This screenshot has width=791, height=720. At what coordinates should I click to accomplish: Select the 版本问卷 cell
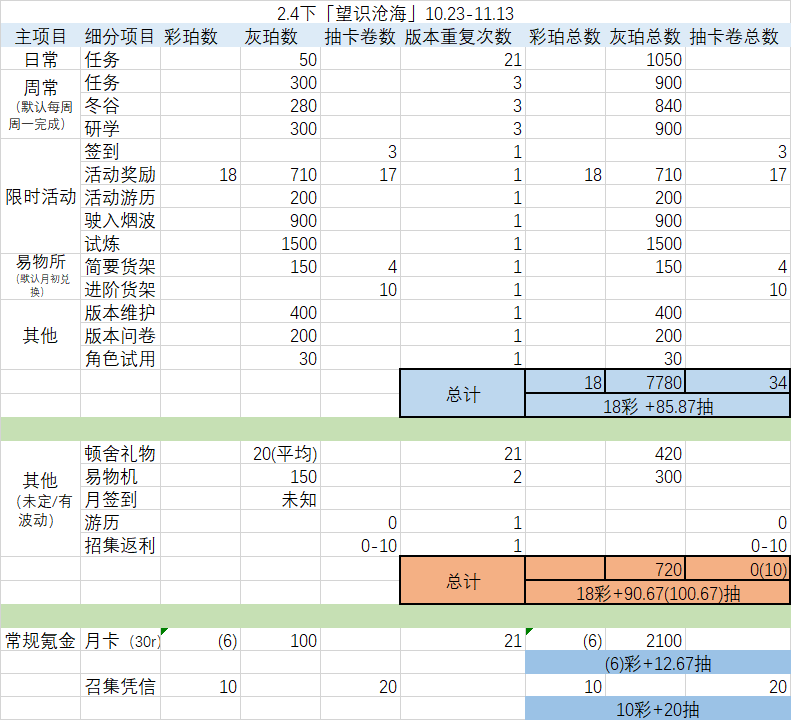[x=120, y=335]
